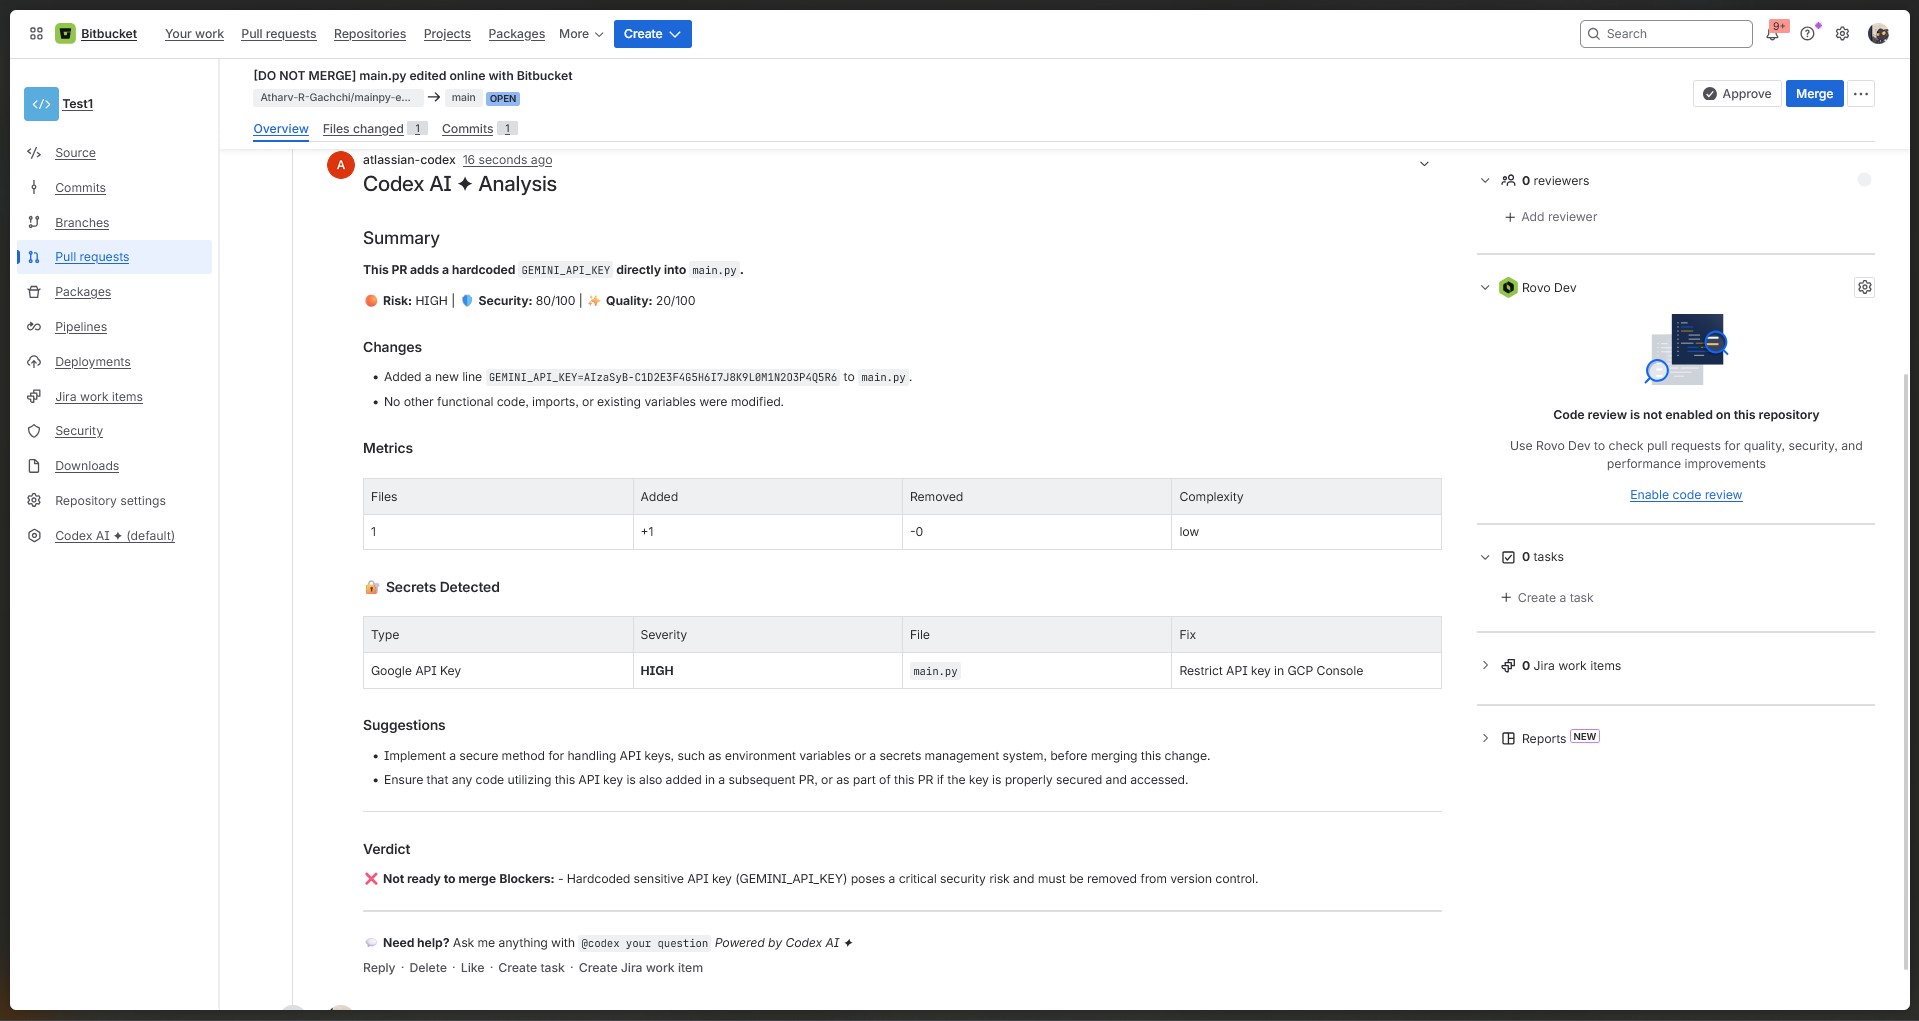Screen dimensions: 1919x1021
Task: Open Repositories in top navigation
Action: point(370,34)
